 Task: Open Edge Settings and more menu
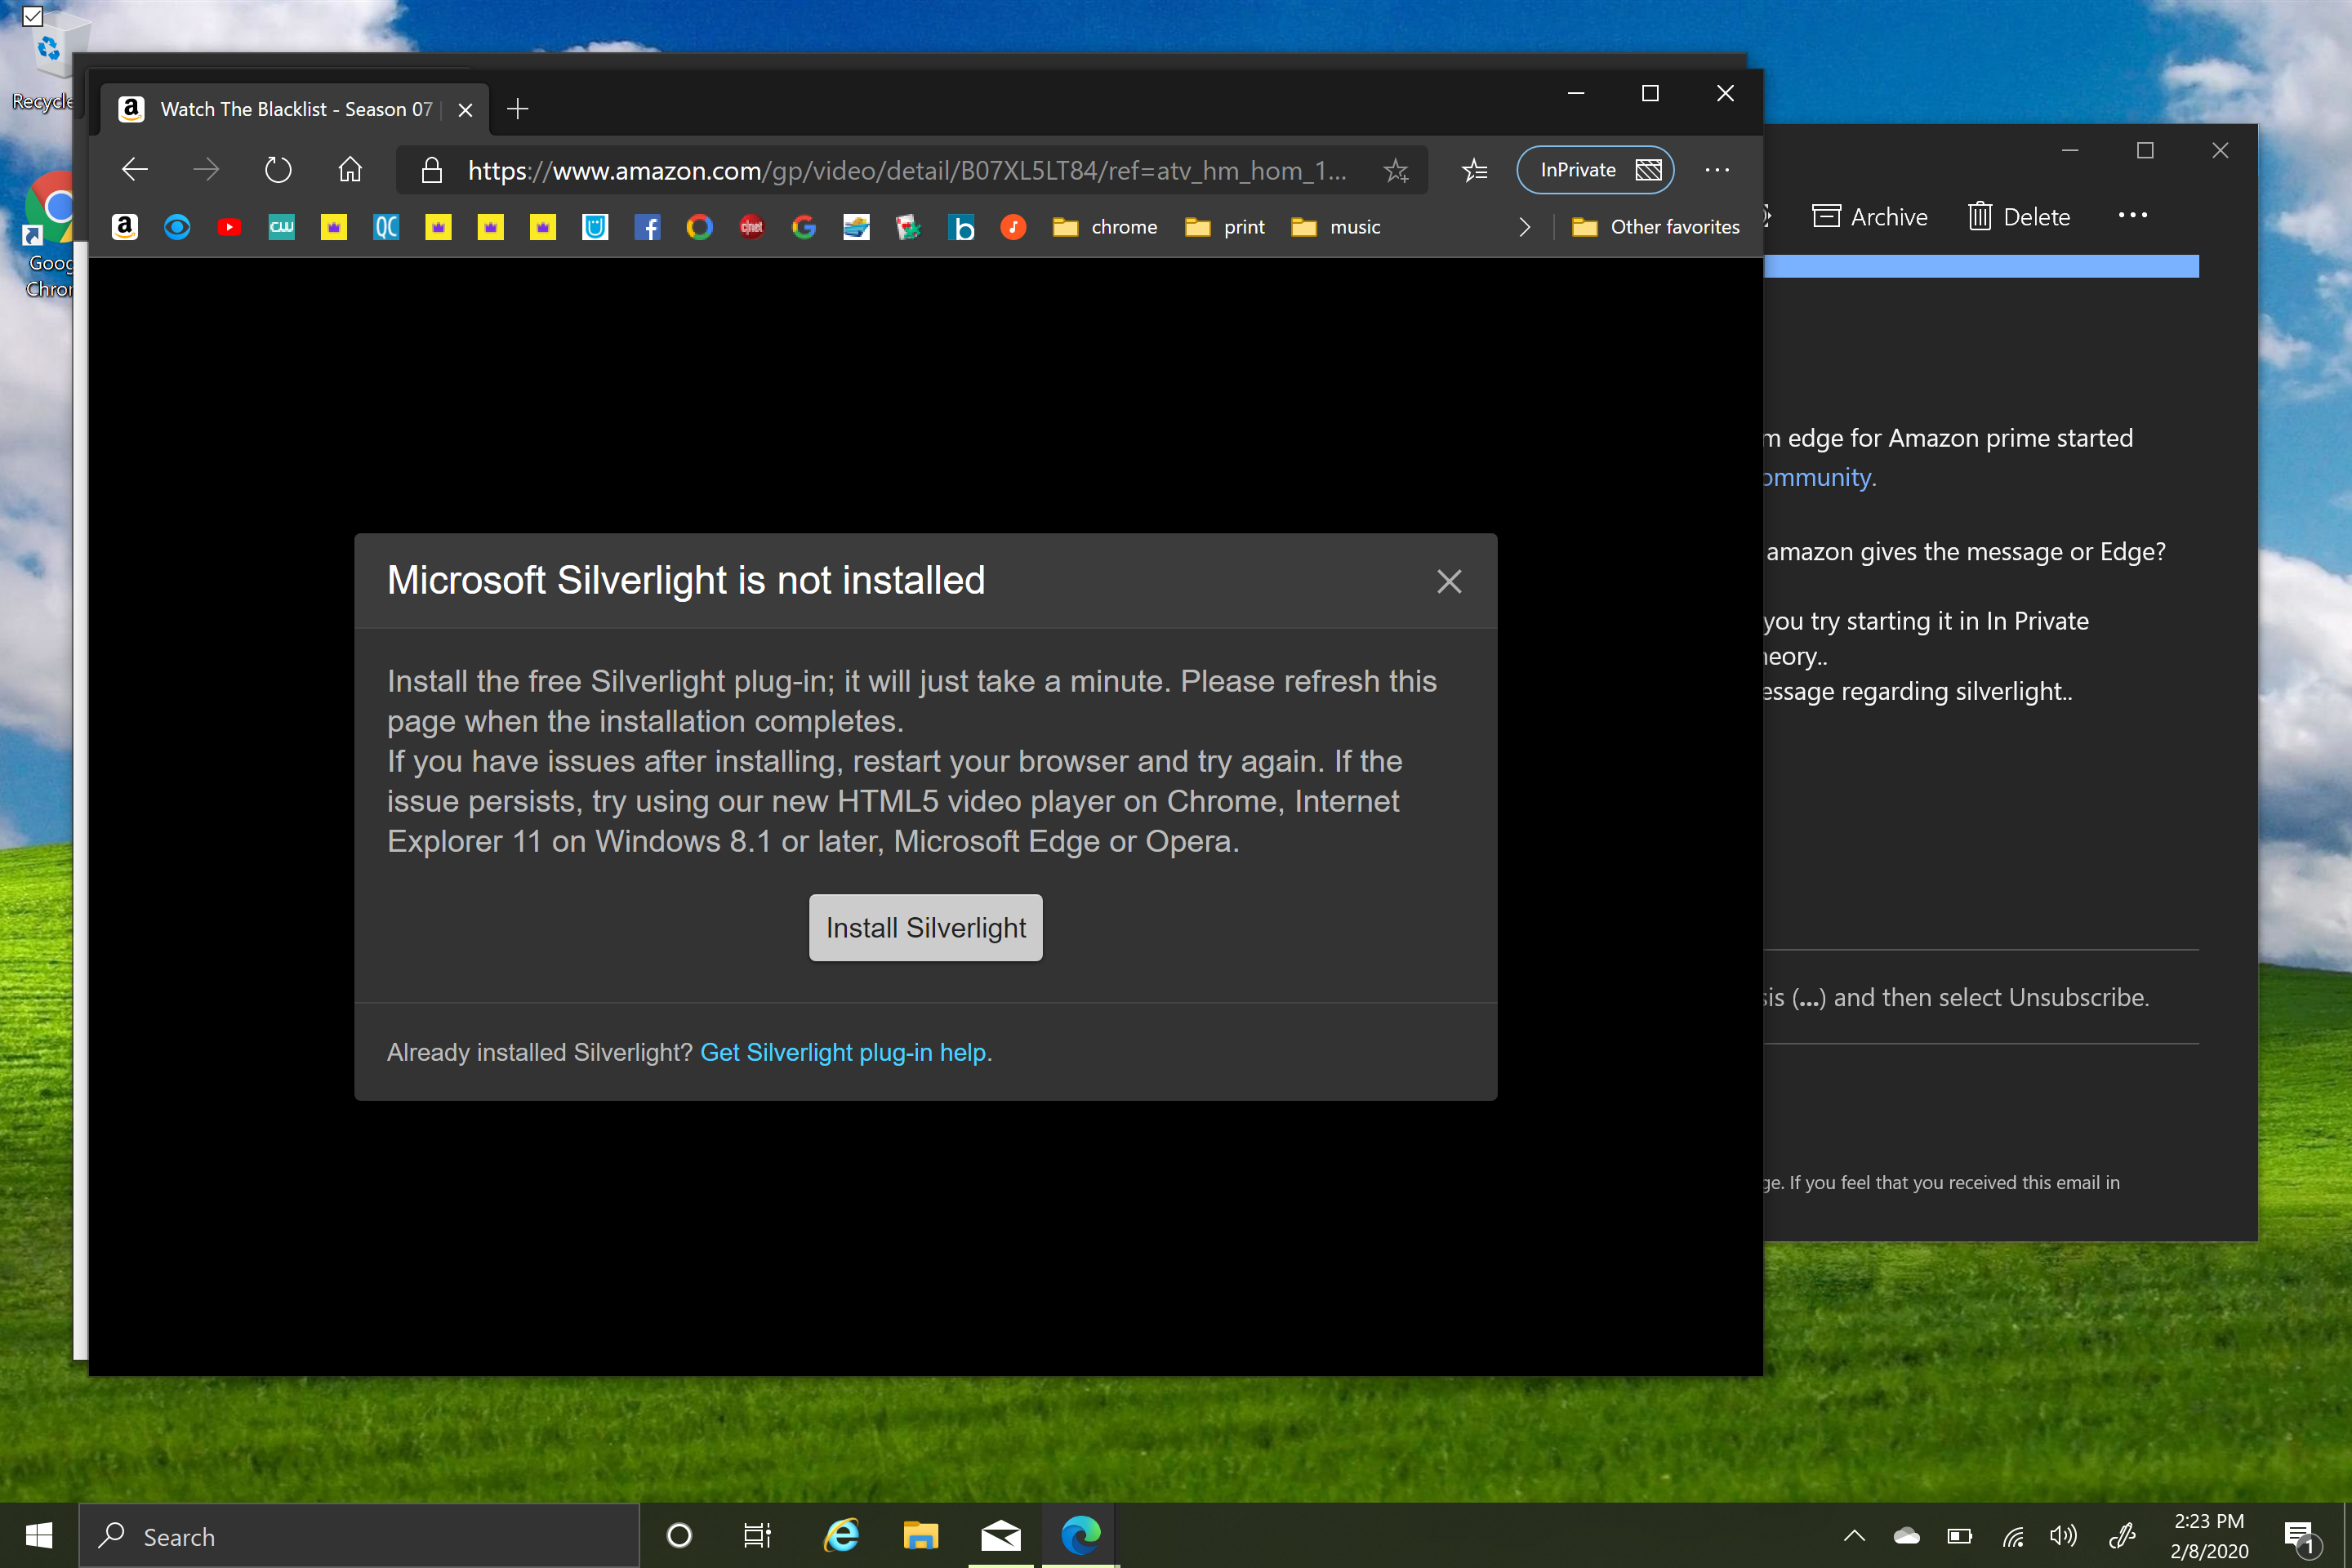pyautogui.click(x=1717, y=170)
